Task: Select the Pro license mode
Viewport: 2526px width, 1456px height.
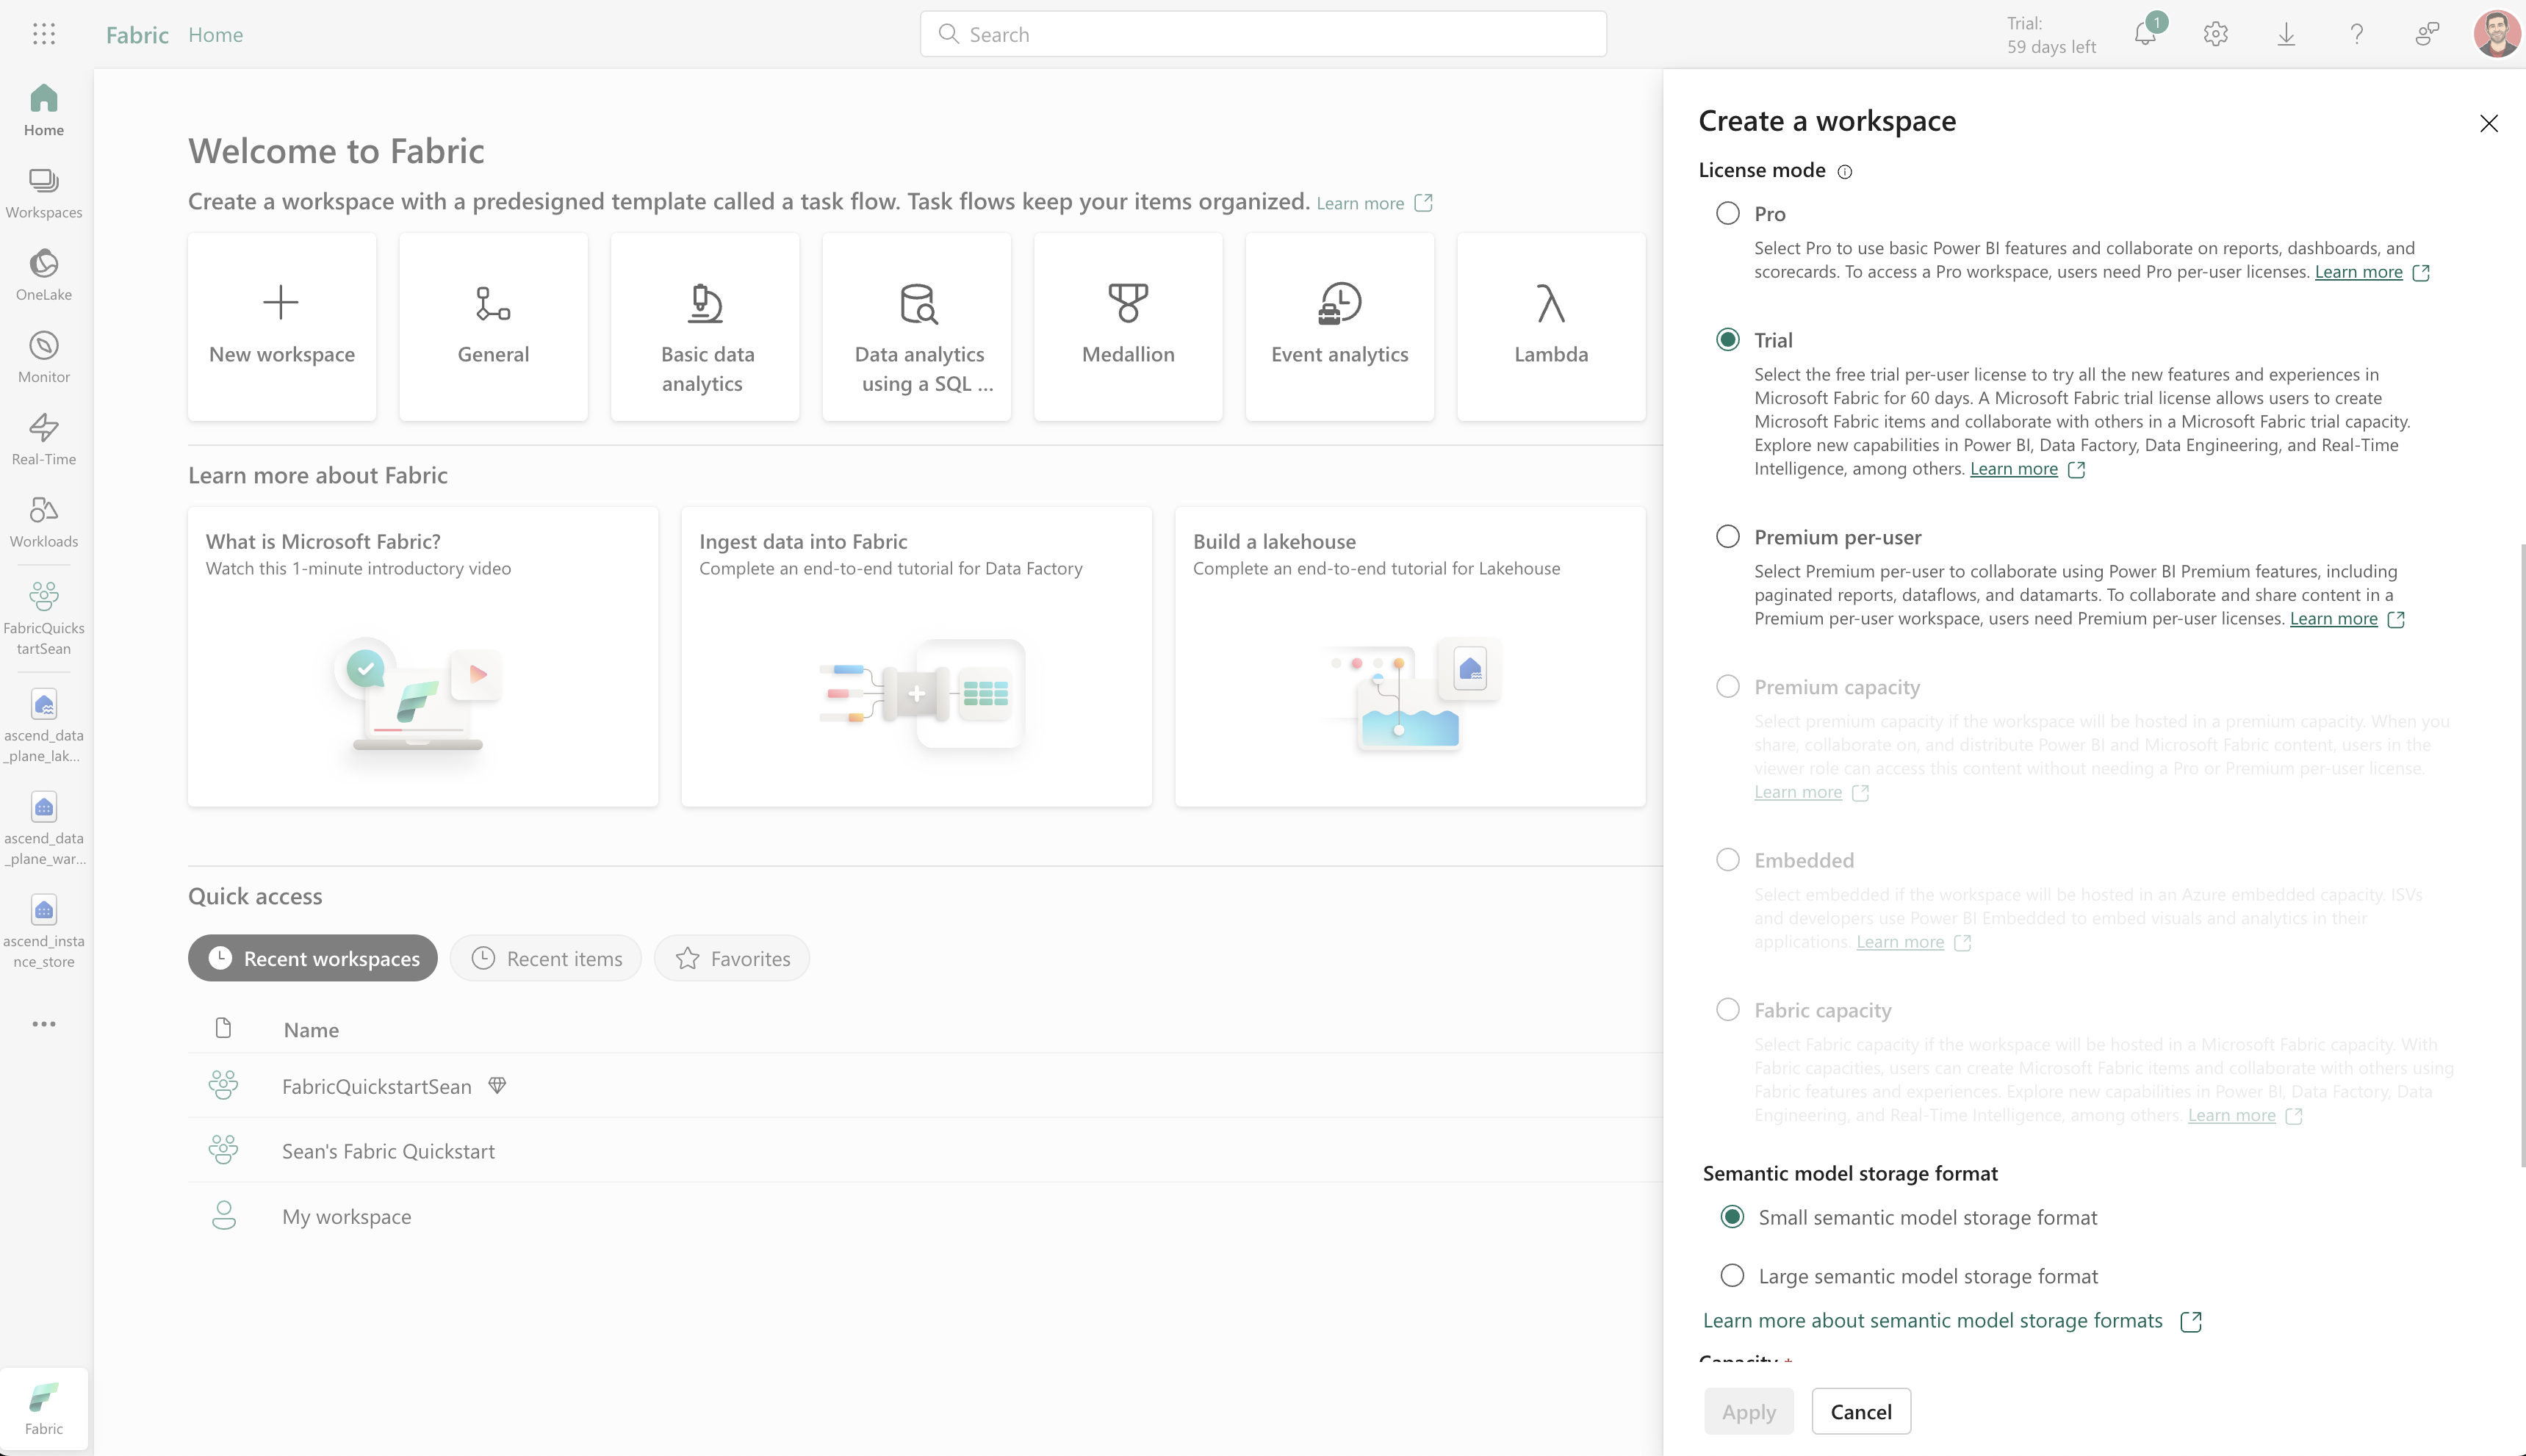Action: pyautogui.click(x=1728, y=213)
